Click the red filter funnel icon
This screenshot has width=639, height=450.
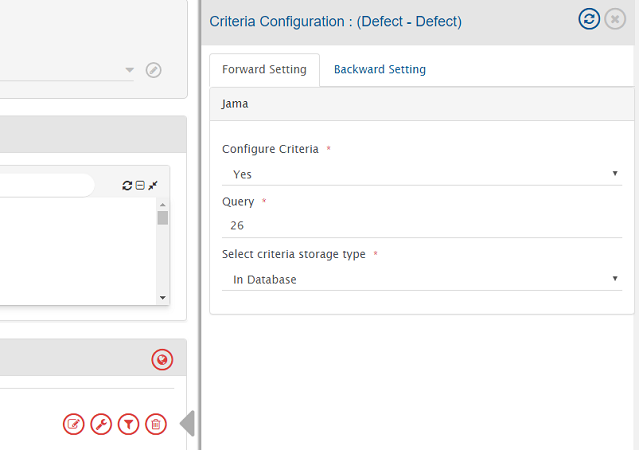[128, 424]
